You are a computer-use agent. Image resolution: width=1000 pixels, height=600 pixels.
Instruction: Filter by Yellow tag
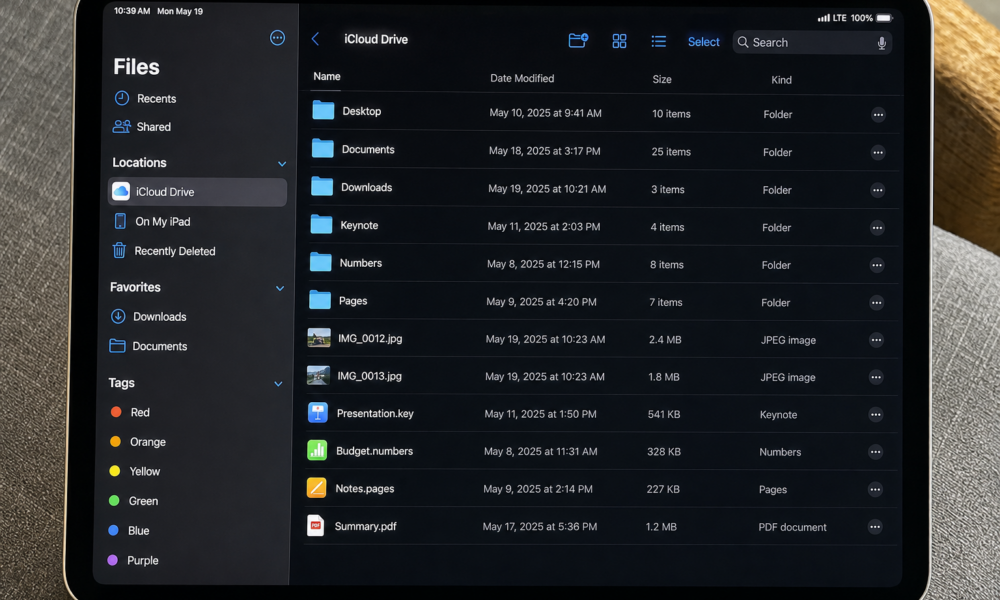click(x=135, y=471)
